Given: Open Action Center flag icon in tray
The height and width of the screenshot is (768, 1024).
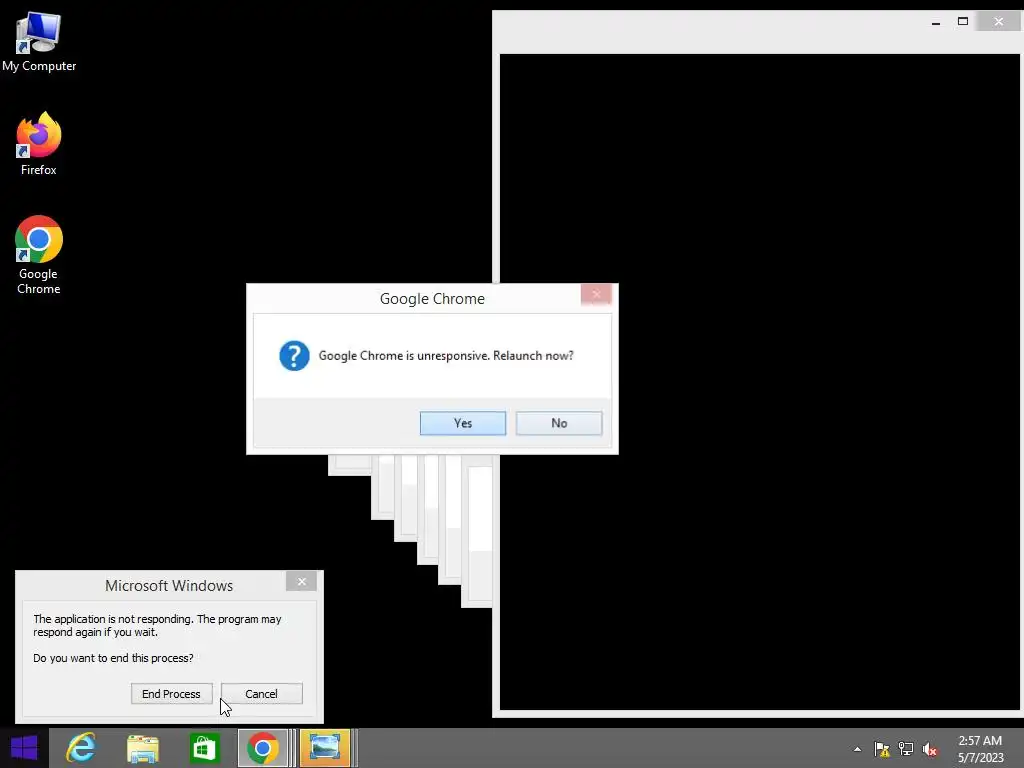Looking at the screenshot, I should pos(882,749).
